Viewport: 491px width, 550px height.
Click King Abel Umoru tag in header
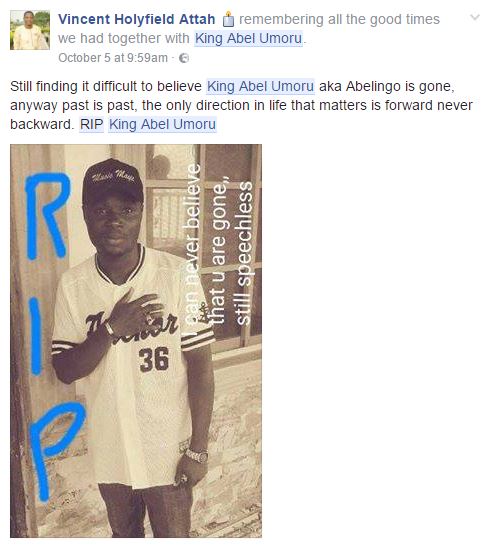(x=248, y=38)
